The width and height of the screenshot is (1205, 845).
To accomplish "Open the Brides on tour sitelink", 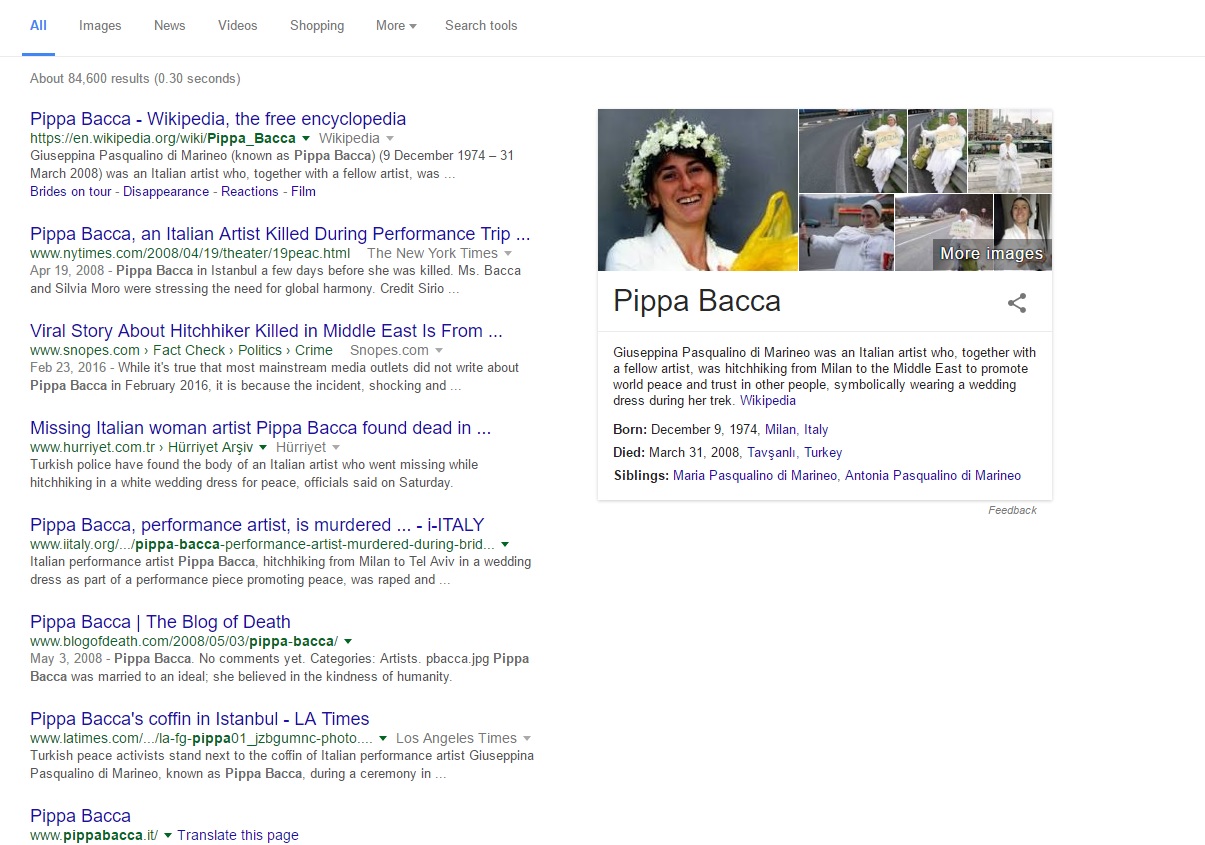I will [x=71, y=191].
